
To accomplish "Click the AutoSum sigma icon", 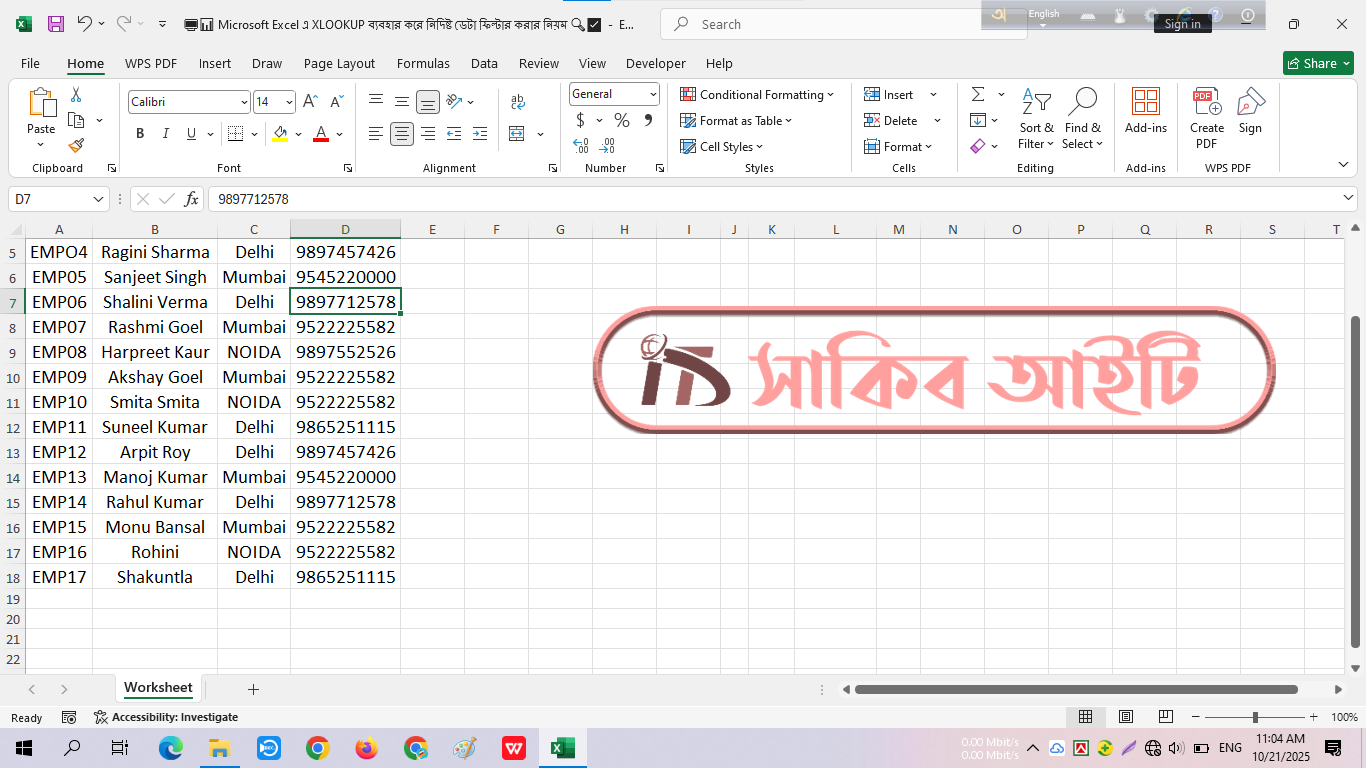I will pyautogui.click(x=978, y=95).
